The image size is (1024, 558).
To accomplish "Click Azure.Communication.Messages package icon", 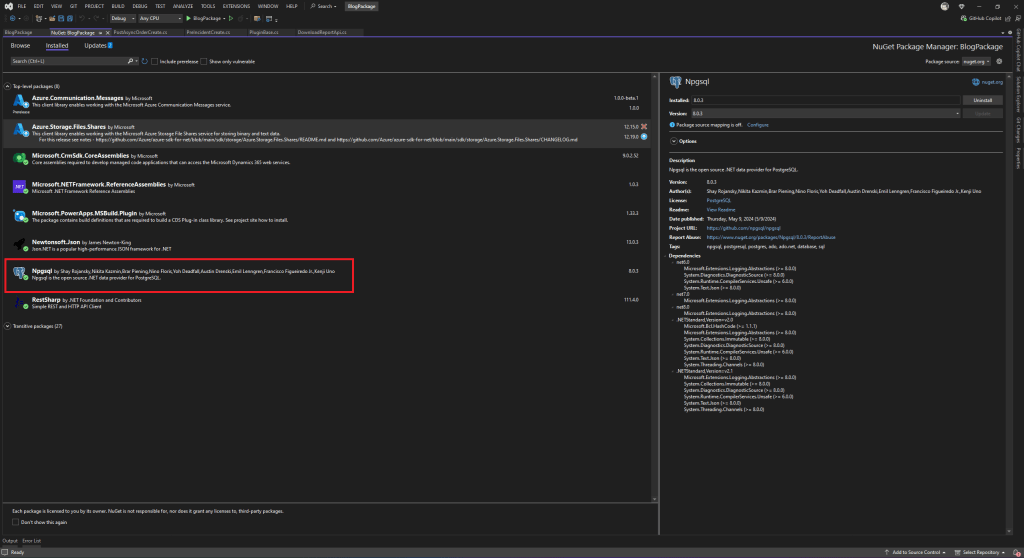I will point(20,101).
